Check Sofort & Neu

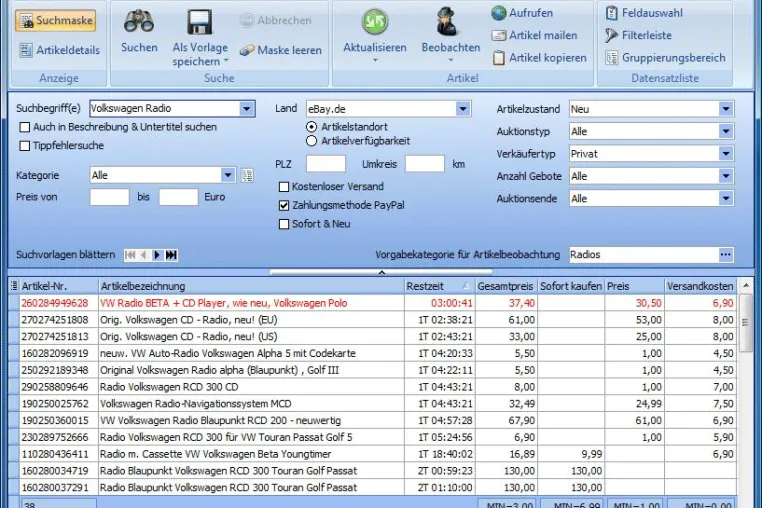coord(284,224)
